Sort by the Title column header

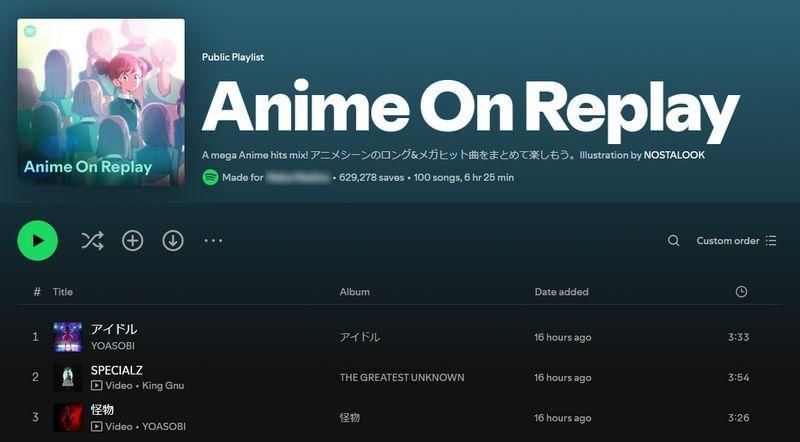click(x=63, y=292)
